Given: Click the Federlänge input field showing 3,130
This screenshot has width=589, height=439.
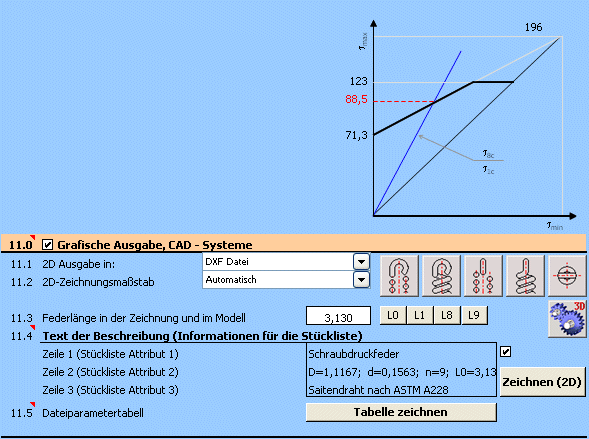Looking at the screenshot, I should 338,316.
